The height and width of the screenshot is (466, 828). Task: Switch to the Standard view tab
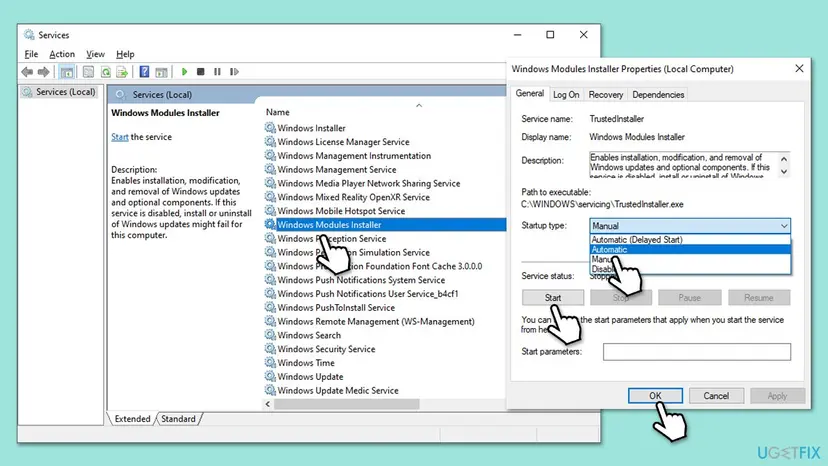(178, 418)
